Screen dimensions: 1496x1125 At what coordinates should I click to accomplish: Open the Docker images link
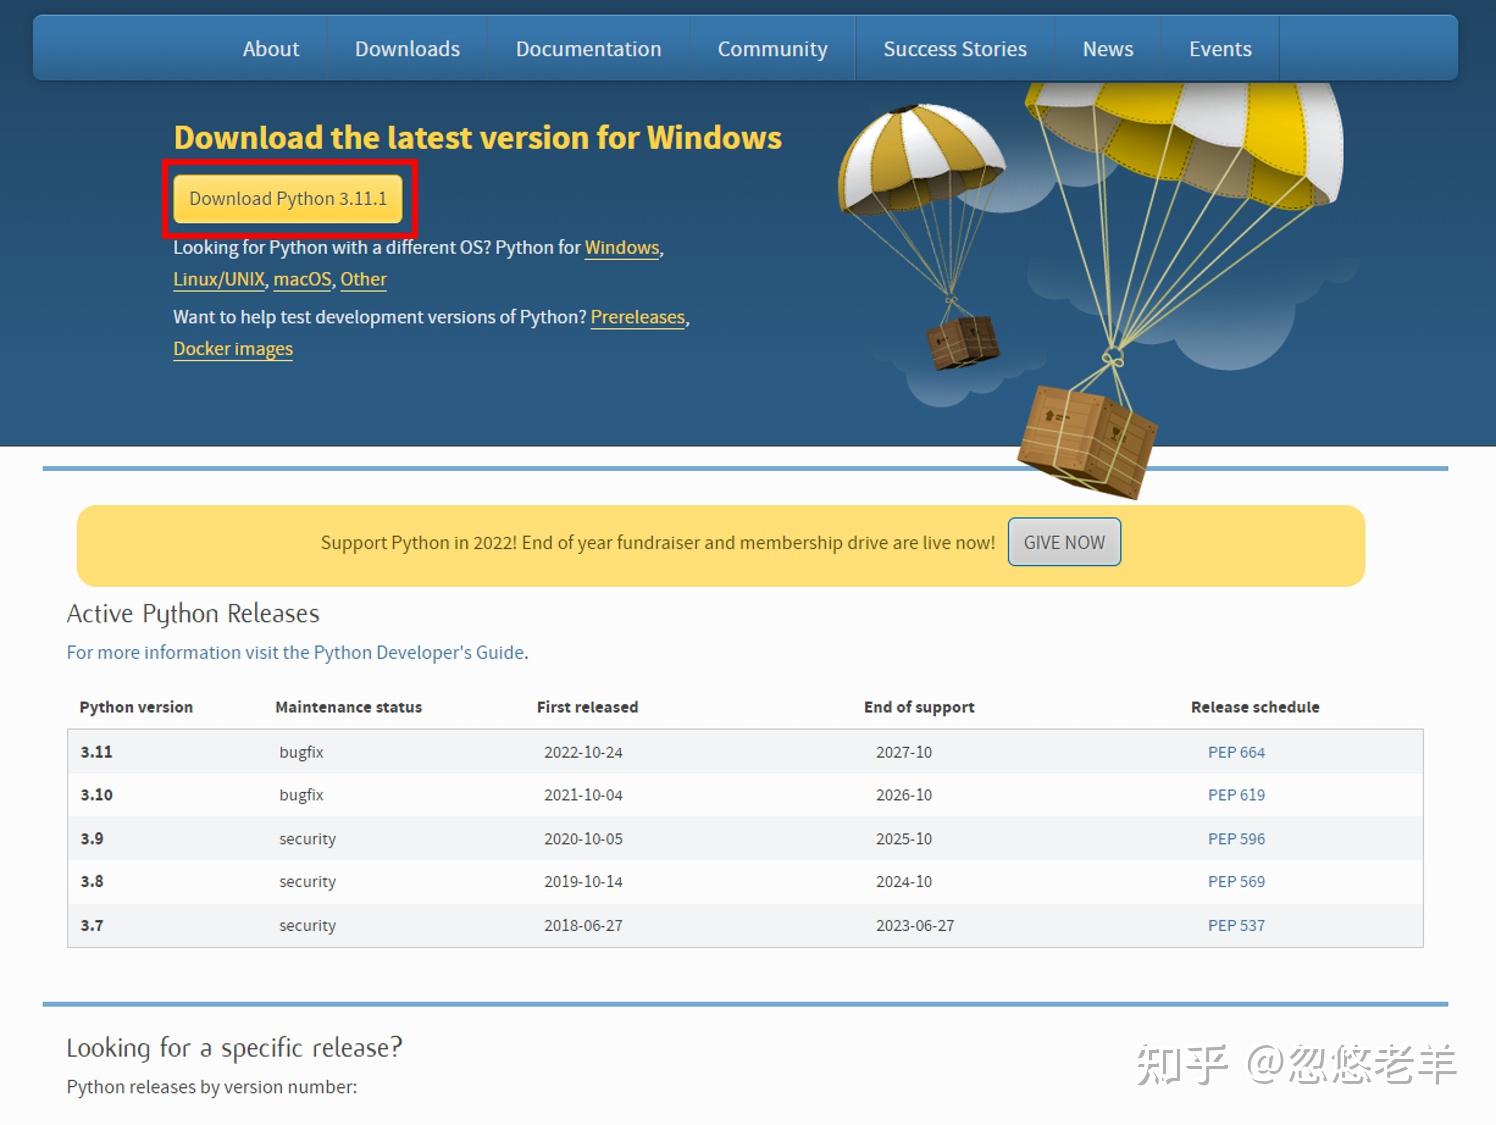pos(233,349)
